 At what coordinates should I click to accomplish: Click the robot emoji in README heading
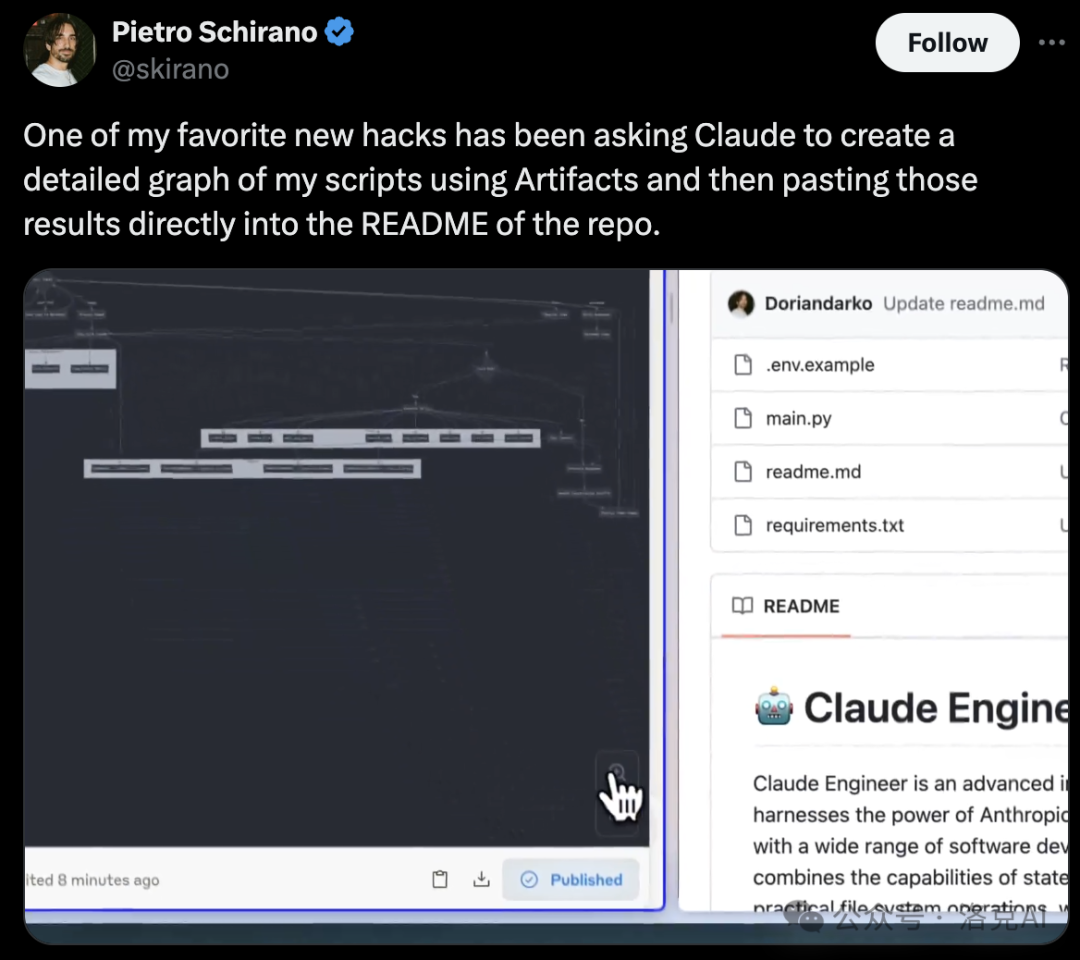click(773, 708)
